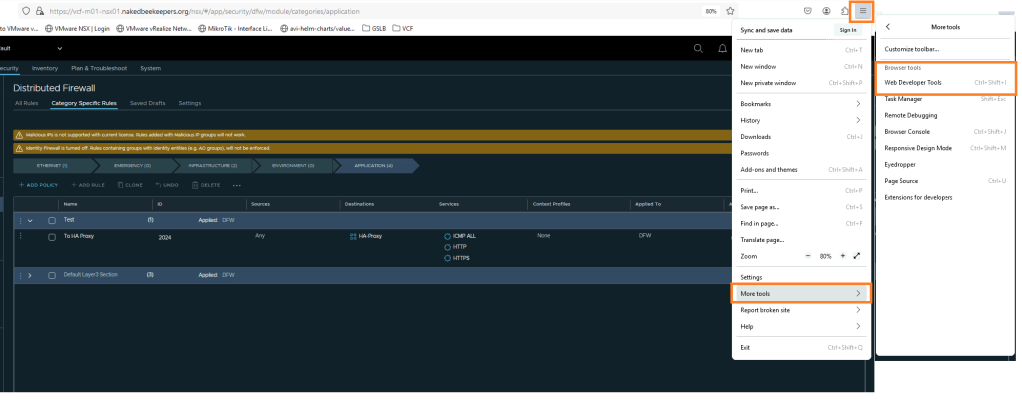The height and width of the screenshot is (403, 1022).
Task: Open the Firefox hamburger menu
Action: click(x=861, y=11)
